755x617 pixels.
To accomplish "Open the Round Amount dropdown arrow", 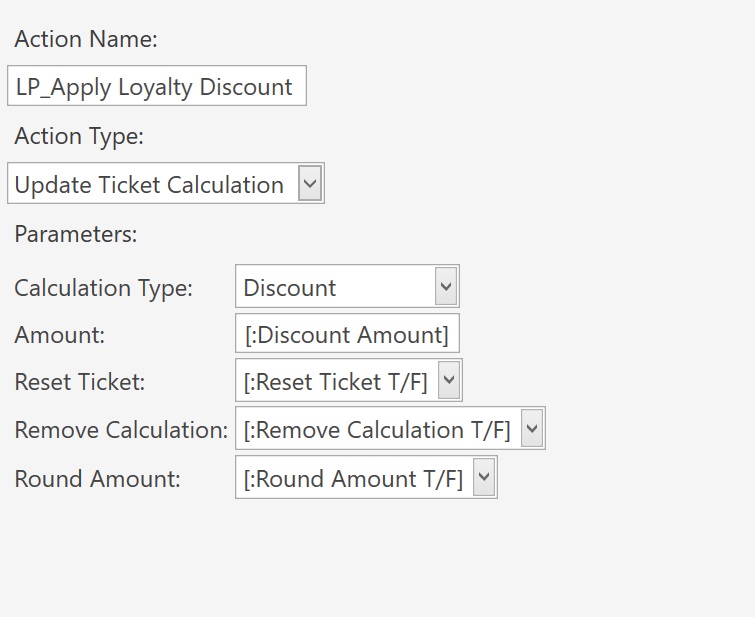I will tap(484, 477).
